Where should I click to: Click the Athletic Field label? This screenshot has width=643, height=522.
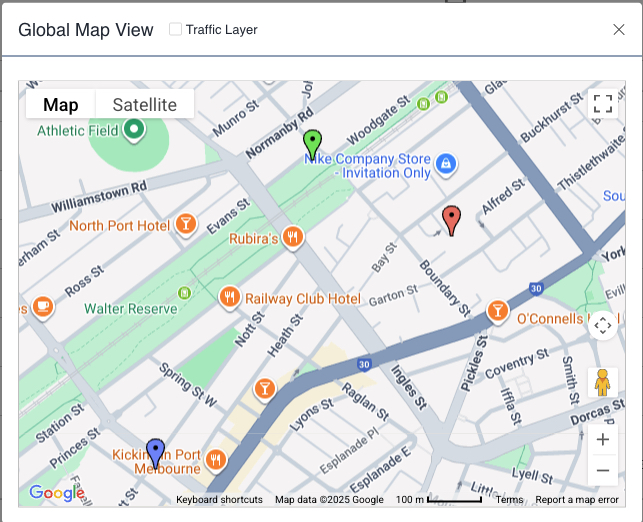78,131
